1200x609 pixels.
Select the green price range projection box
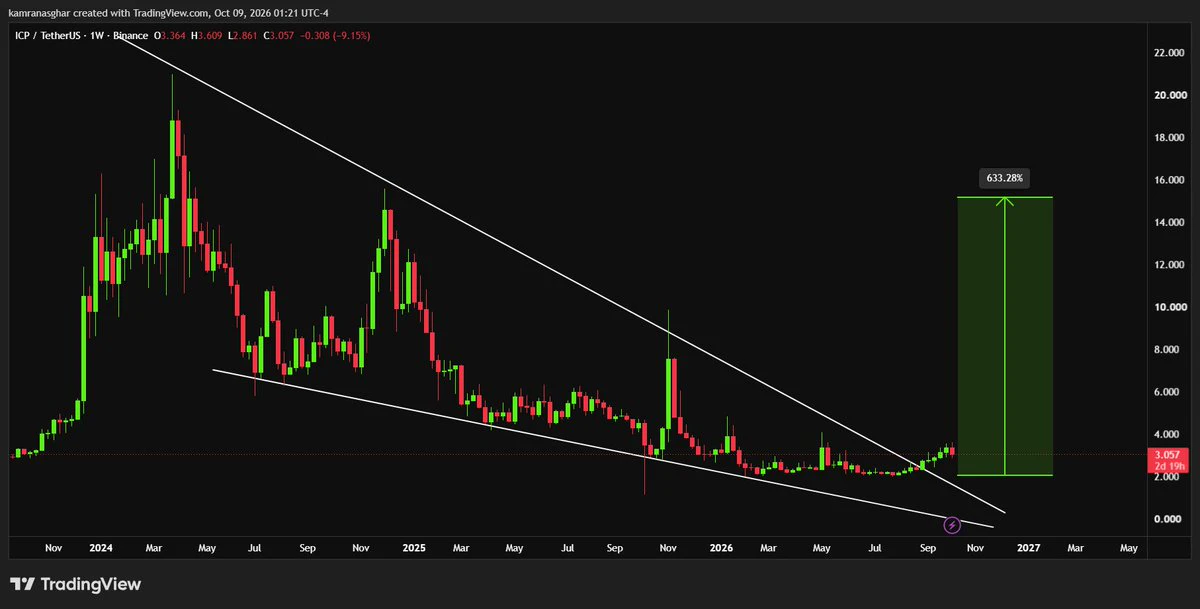(x=1005, y=336)
